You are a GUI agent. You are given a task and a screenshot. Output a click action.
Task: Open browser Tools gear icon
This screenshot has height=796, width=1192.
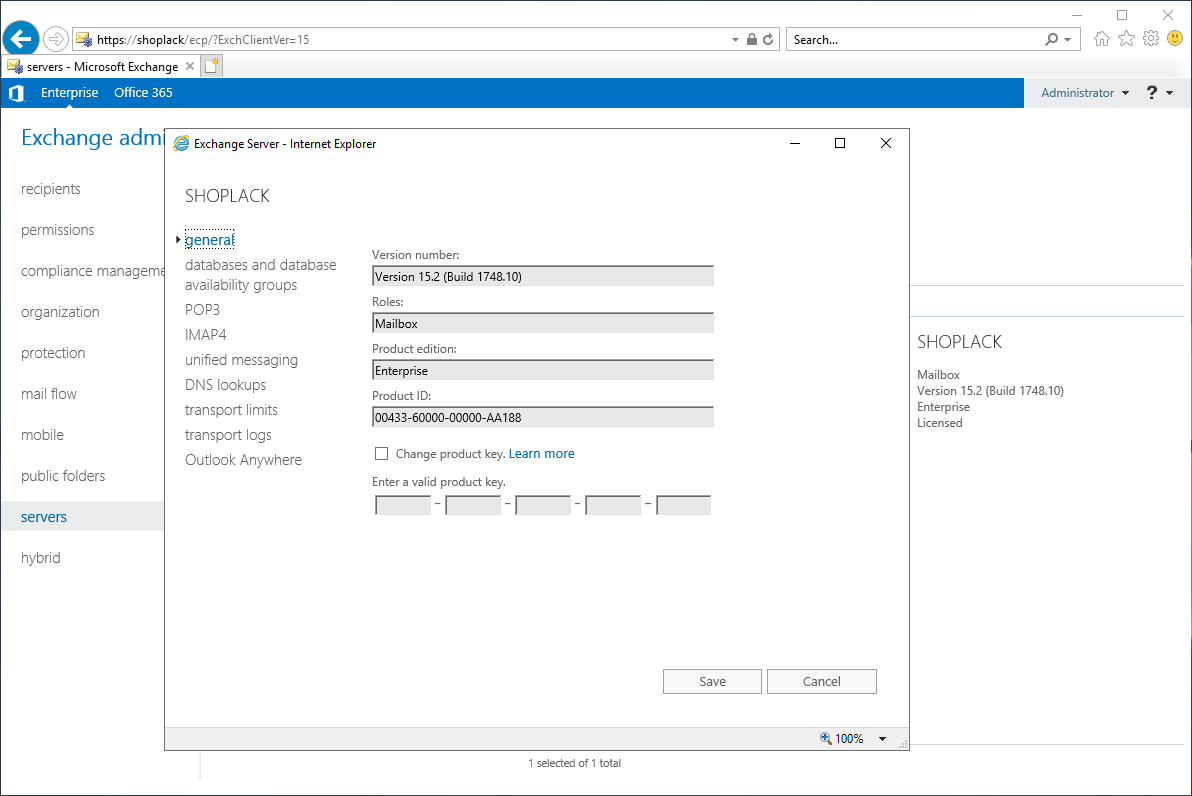tap(1151, 39)
